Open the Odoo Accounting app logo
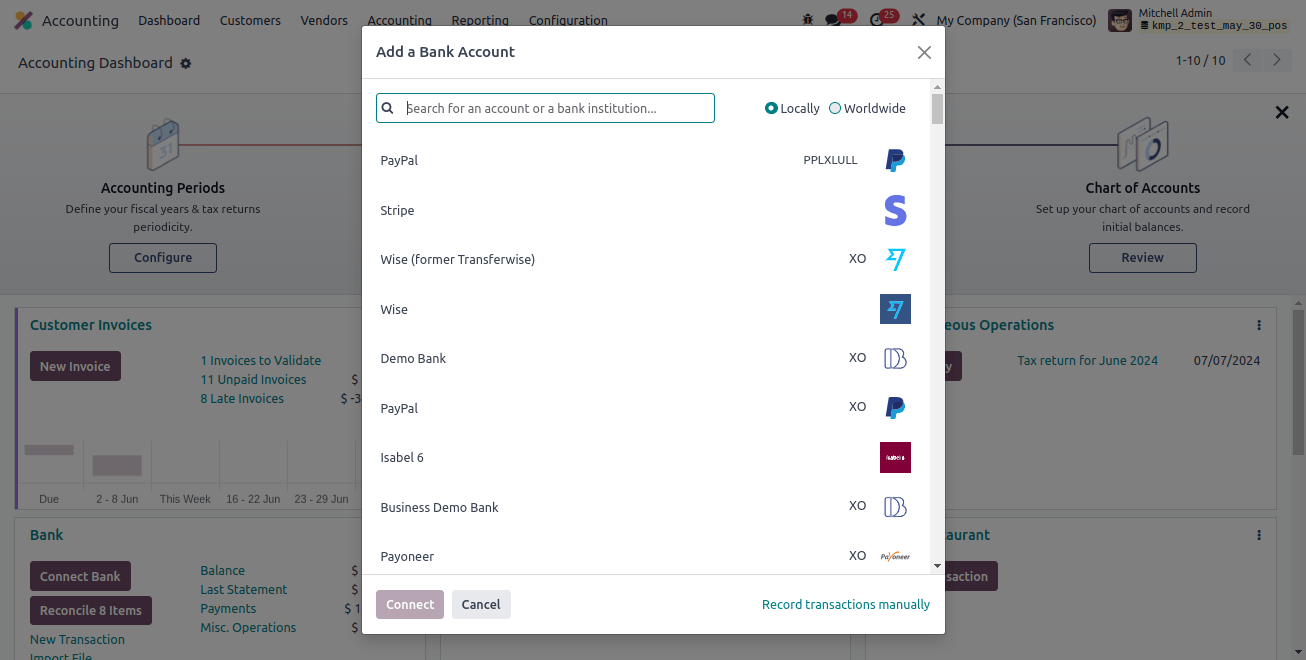Viewport: 1306px width, 660px height. point(23,20)
